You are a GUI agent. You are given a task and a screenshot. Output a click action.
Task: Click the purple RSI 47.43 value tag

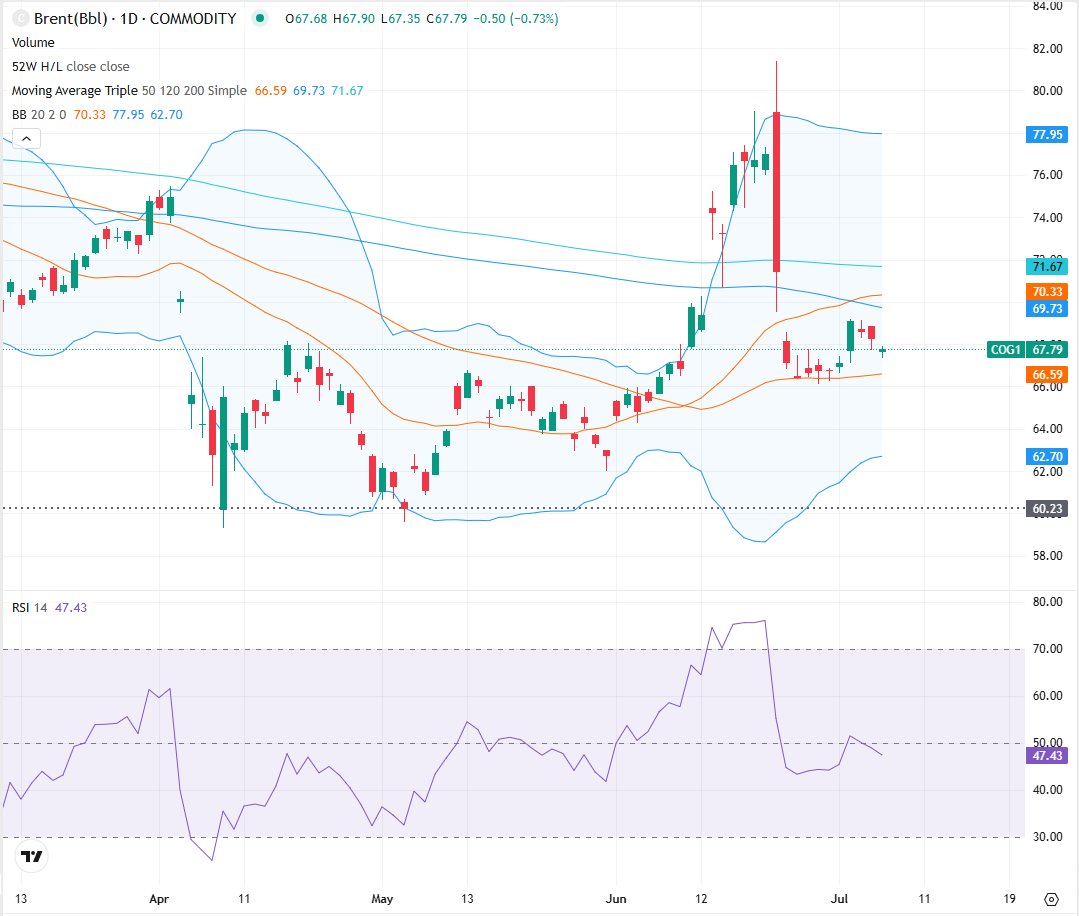click(x=1046, y=755)
